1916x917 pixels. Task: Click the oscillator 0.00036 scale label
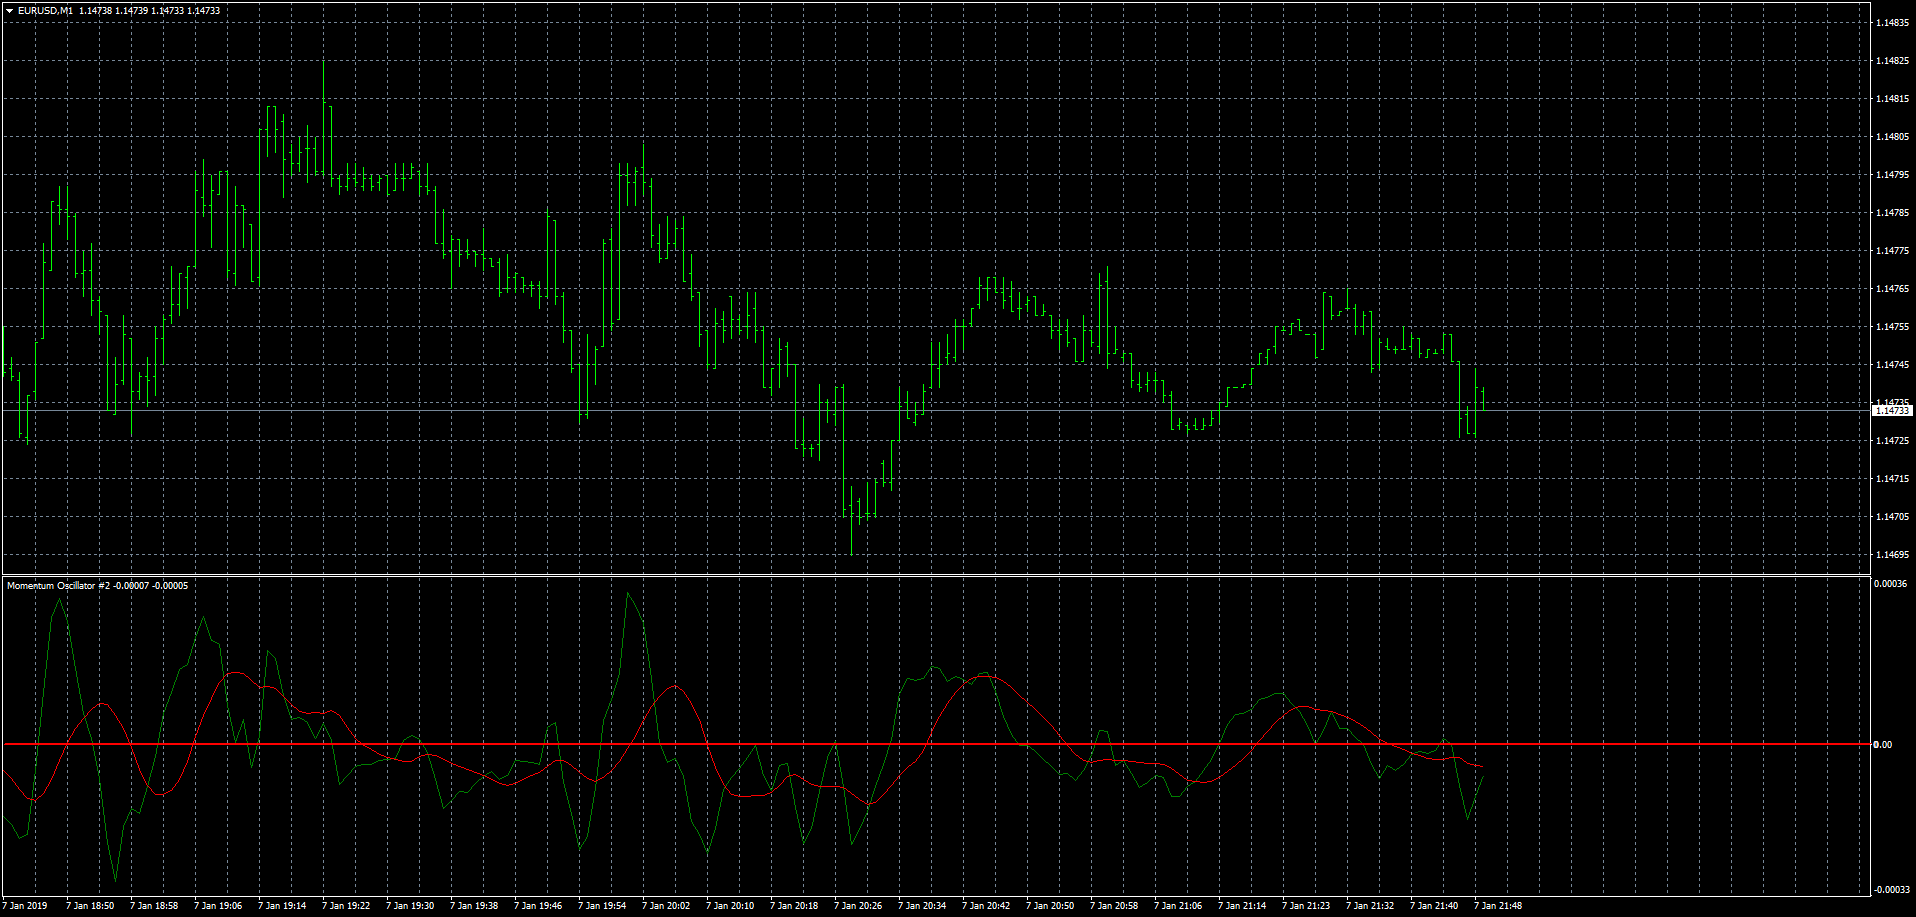pyautogui.click(x=1891, y=584)
